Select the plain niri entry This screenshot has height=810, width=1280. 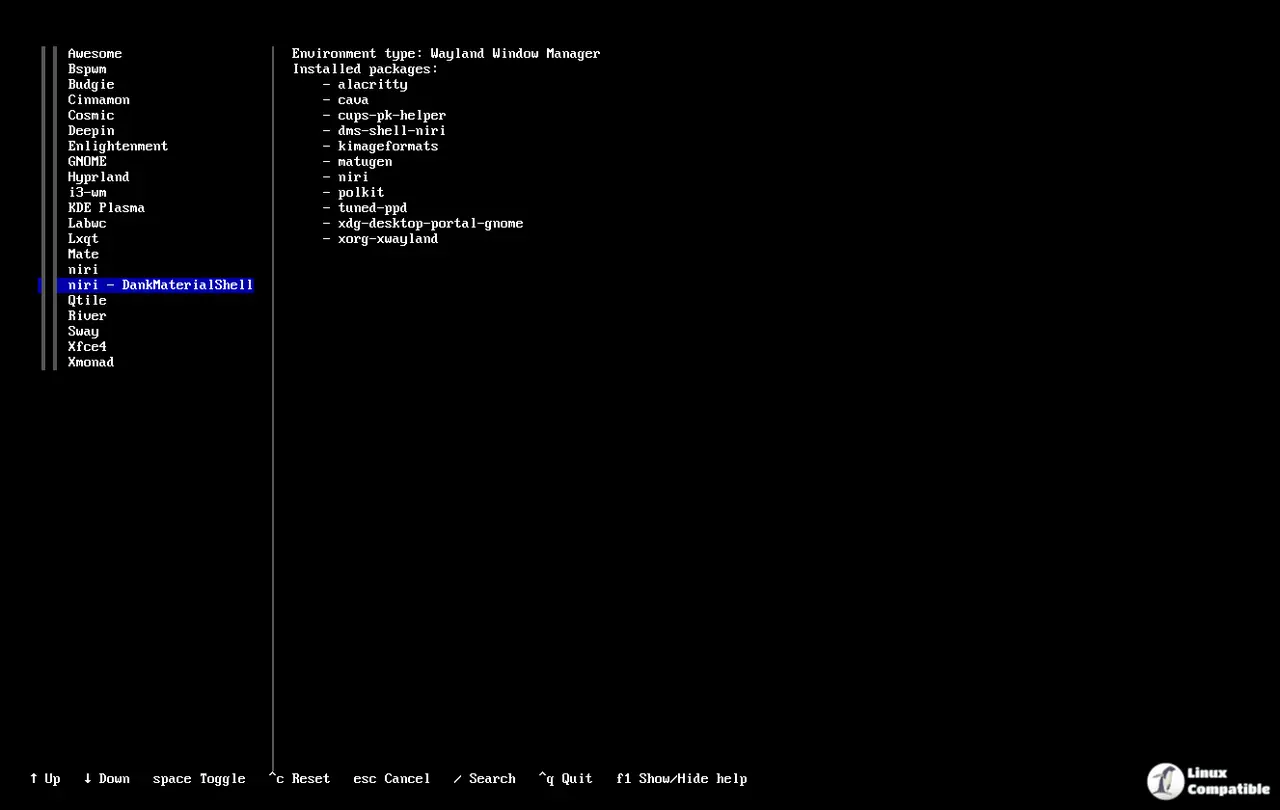83,270
